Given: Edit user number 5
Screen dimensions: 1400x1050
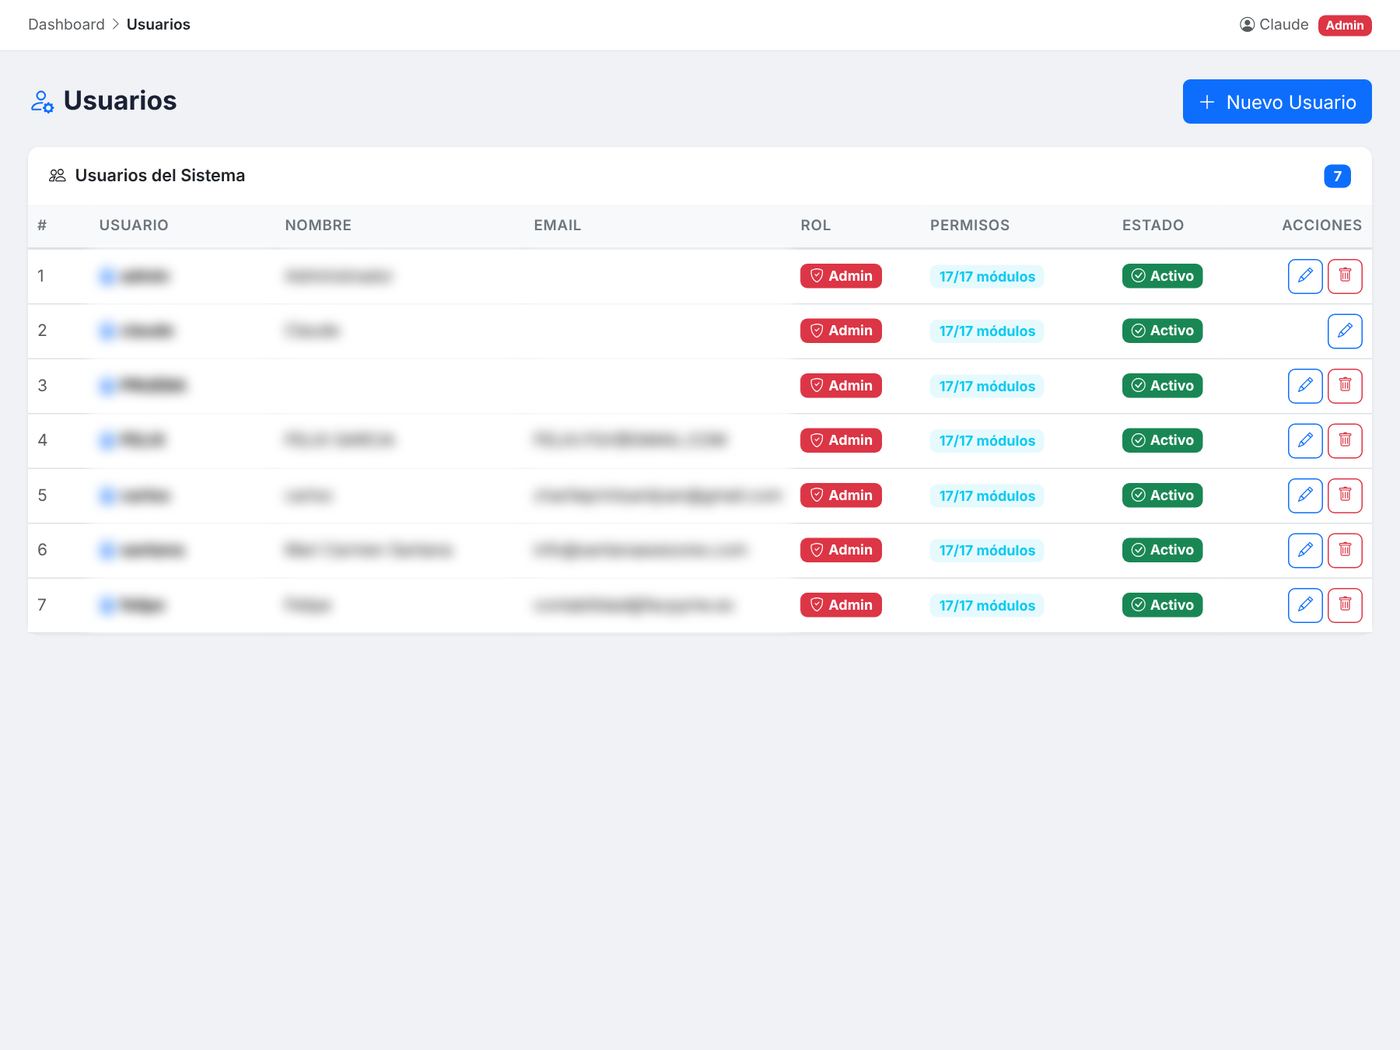Looking at the screenshot, I should (x=1305, y=495).
